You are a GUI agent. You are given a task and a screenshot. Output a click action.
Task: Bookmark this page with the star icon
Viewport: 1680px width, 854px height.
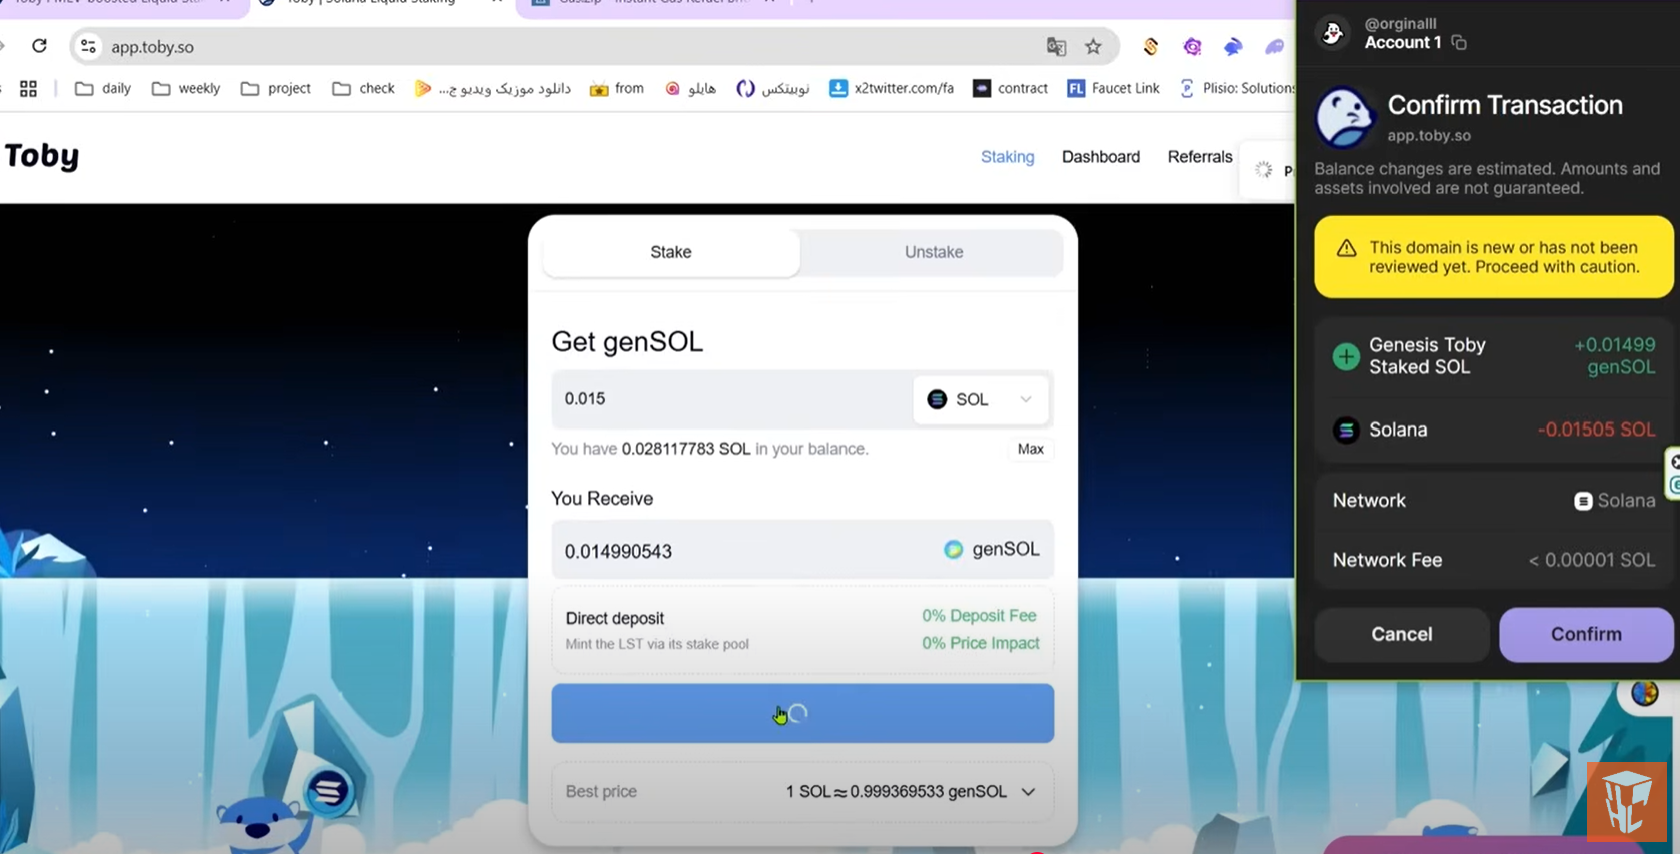[1093, 46]
